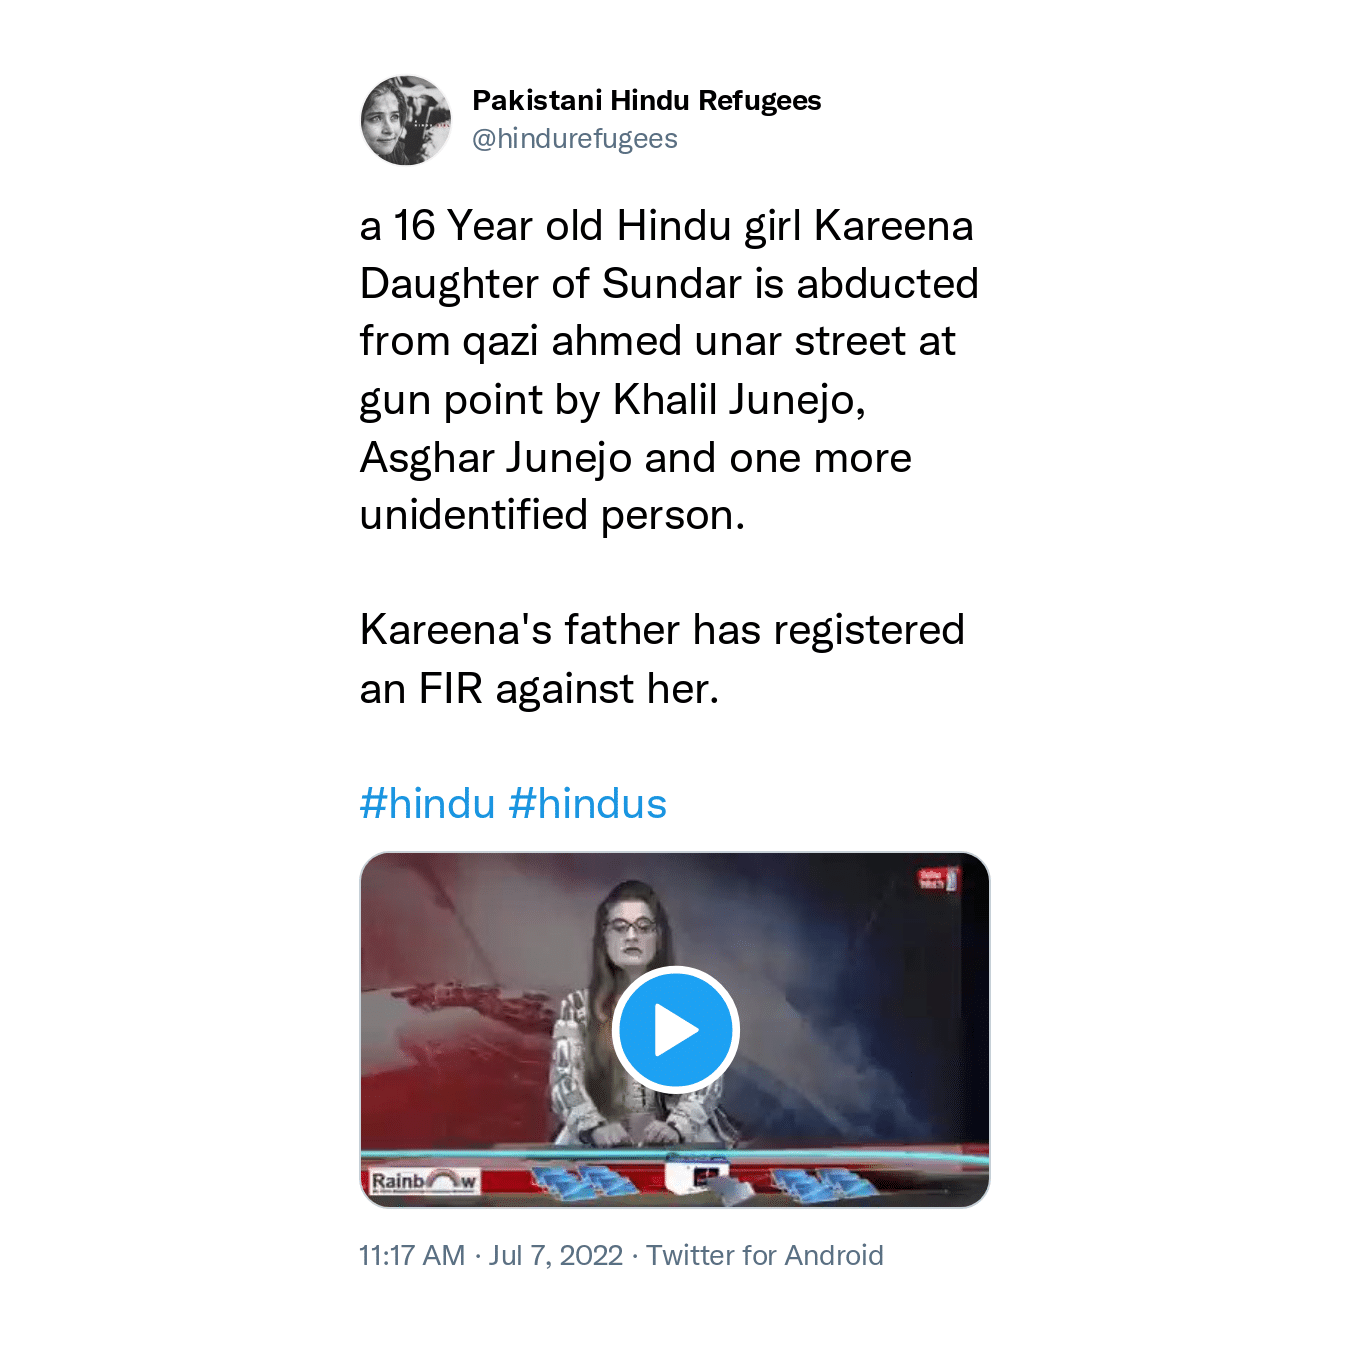
Task: Click the Pakistani Hindu Refugees display name
Action: pyautogui.click(x=646, y=101)
